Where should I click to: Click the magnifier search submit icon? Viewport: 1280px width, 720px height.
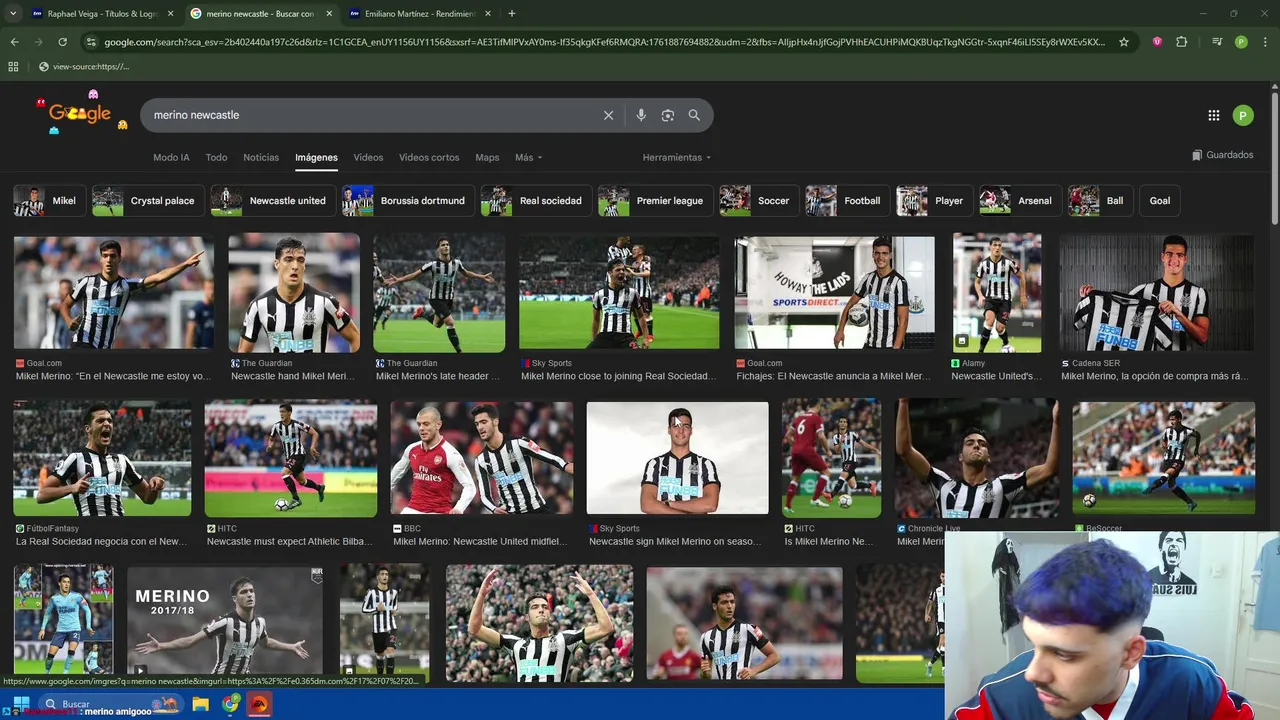point(694,115)
